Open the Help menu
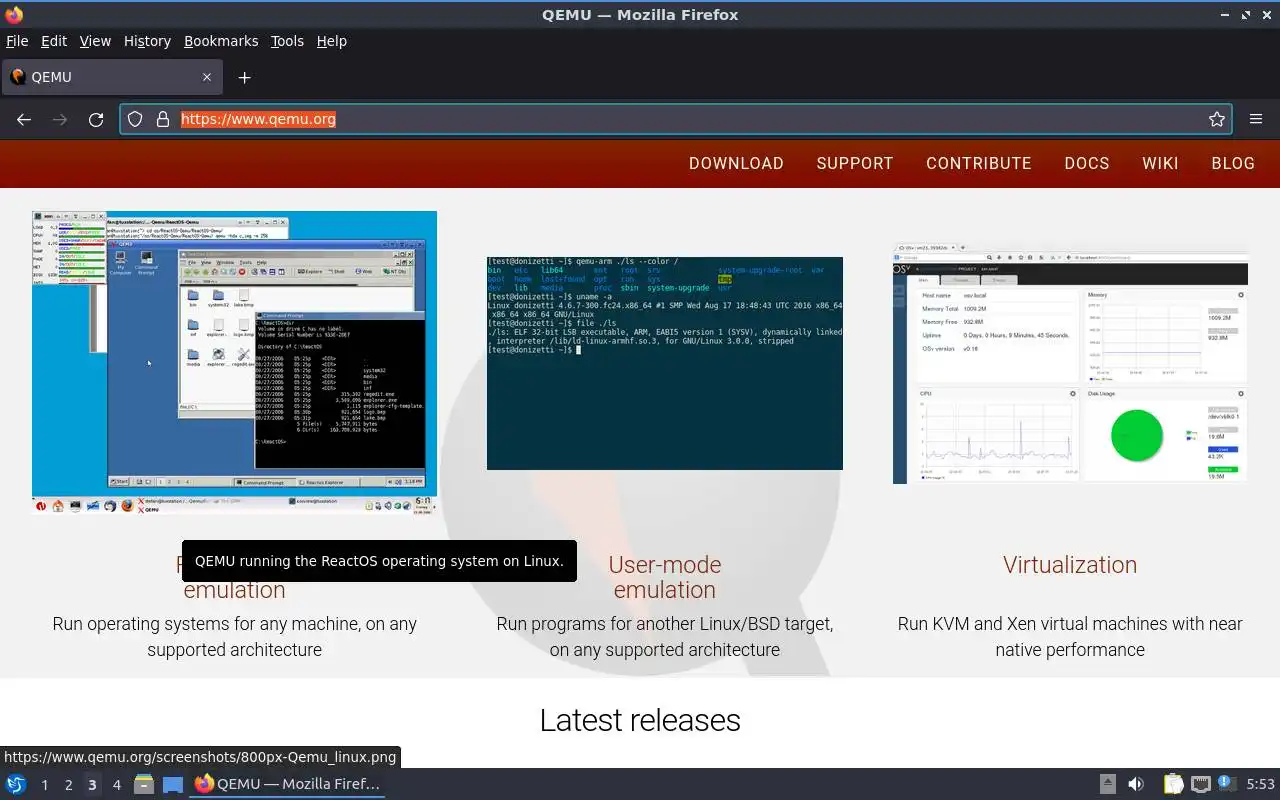The width and height of the screenshot is (1280, 800). [x=332, y=41]
